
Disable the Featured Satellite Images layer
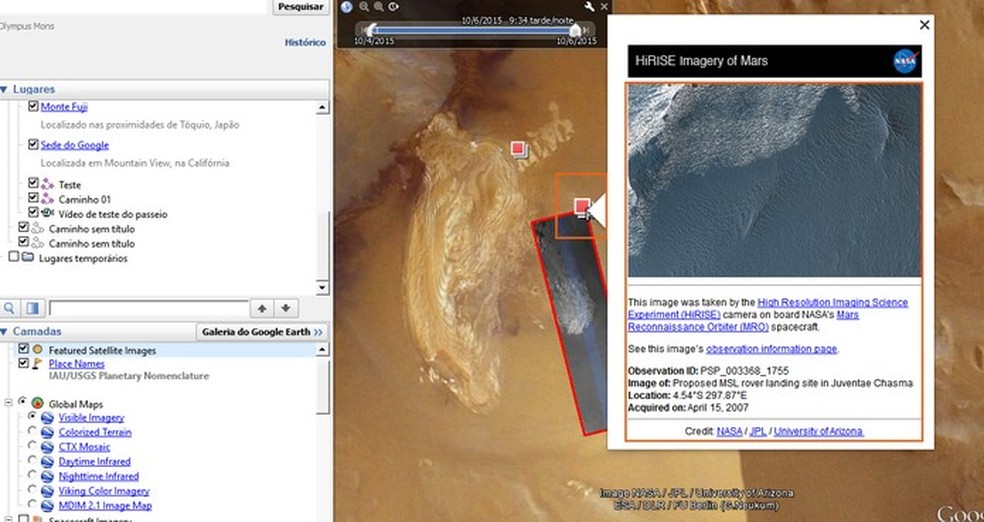[x=23, y=348]
